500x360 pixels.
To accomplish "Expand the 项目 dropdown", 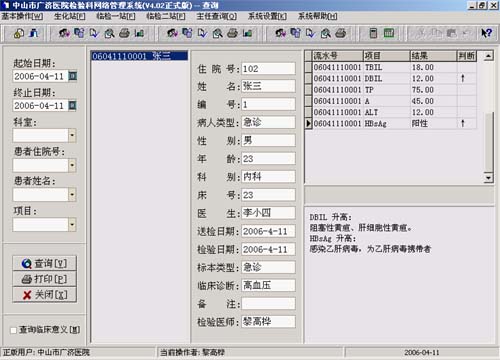I will coord(72,224).
